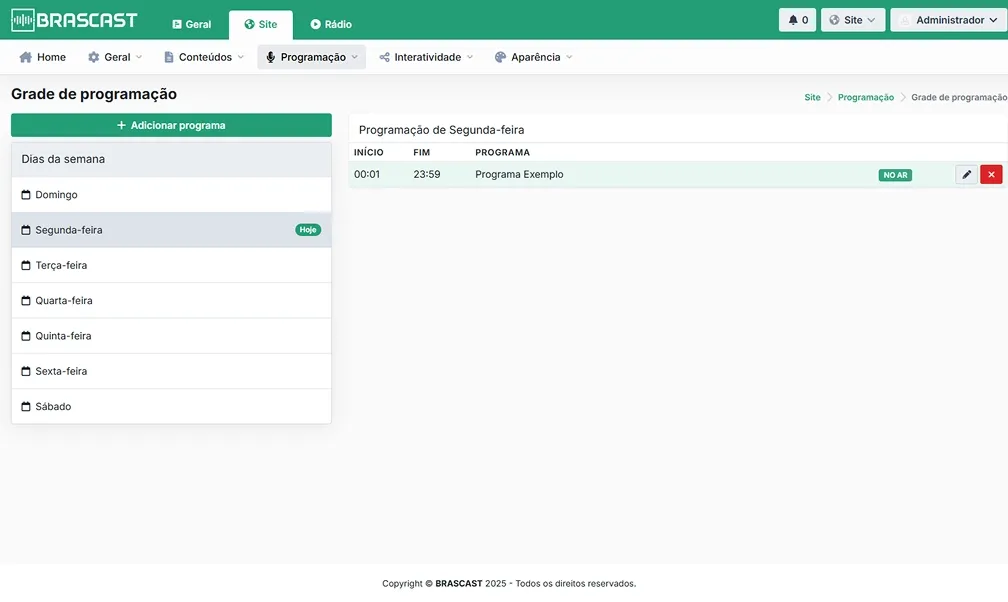Click the calendar icon next to Quarta-feira

click(26, 300)
